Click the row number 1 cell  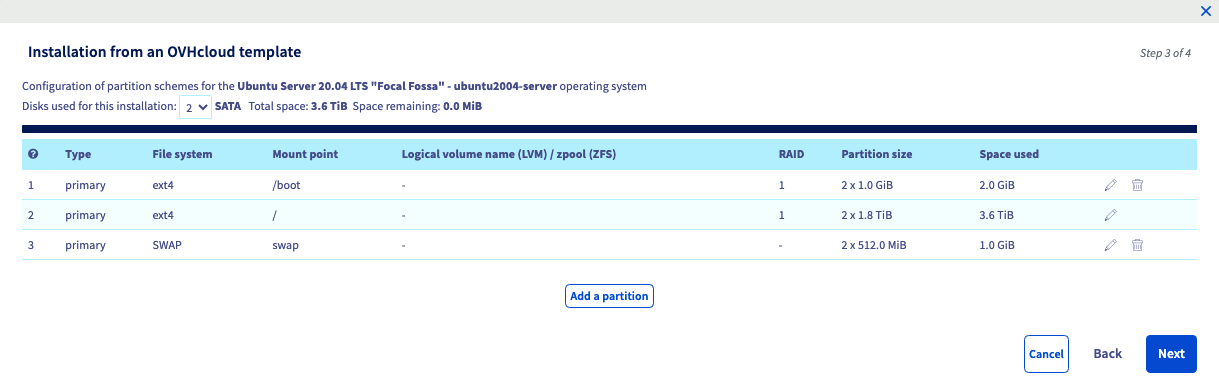click(31, 185)
